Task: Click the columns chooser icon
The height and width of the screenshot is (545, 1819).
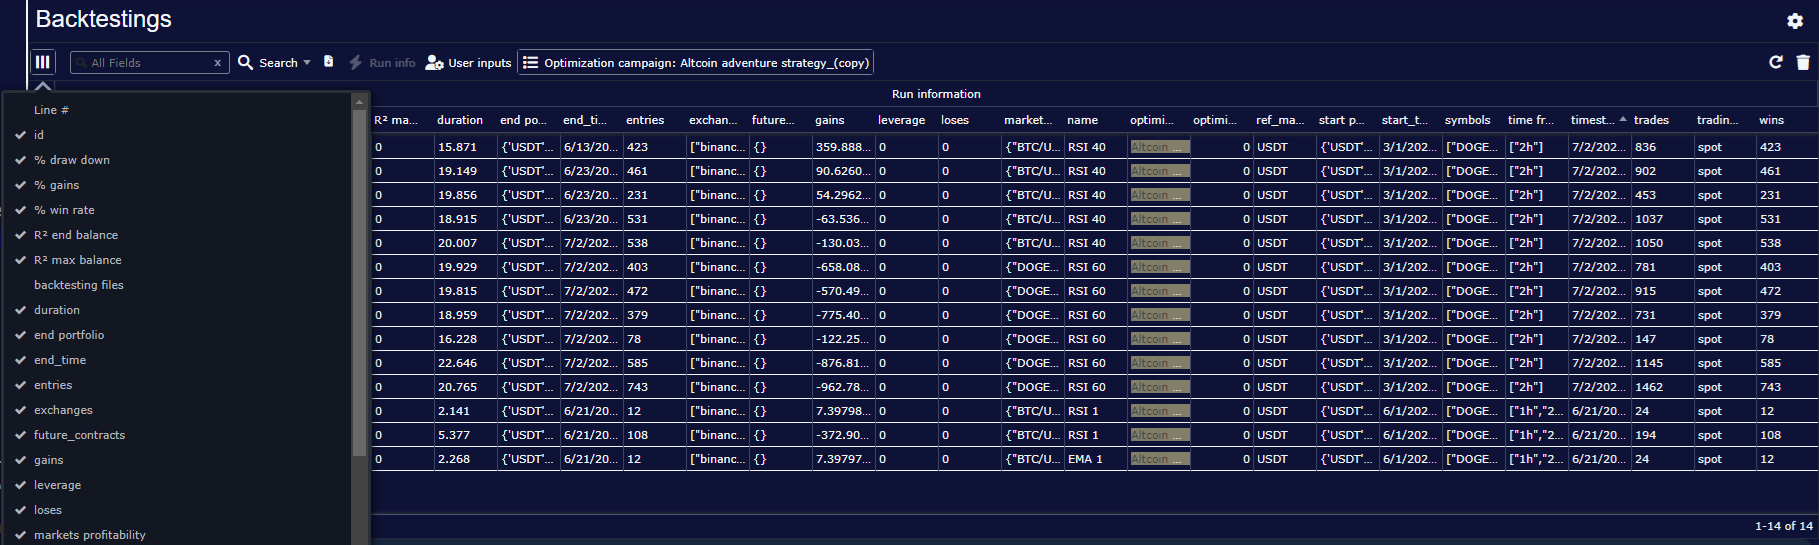Action: click(42, 62)
